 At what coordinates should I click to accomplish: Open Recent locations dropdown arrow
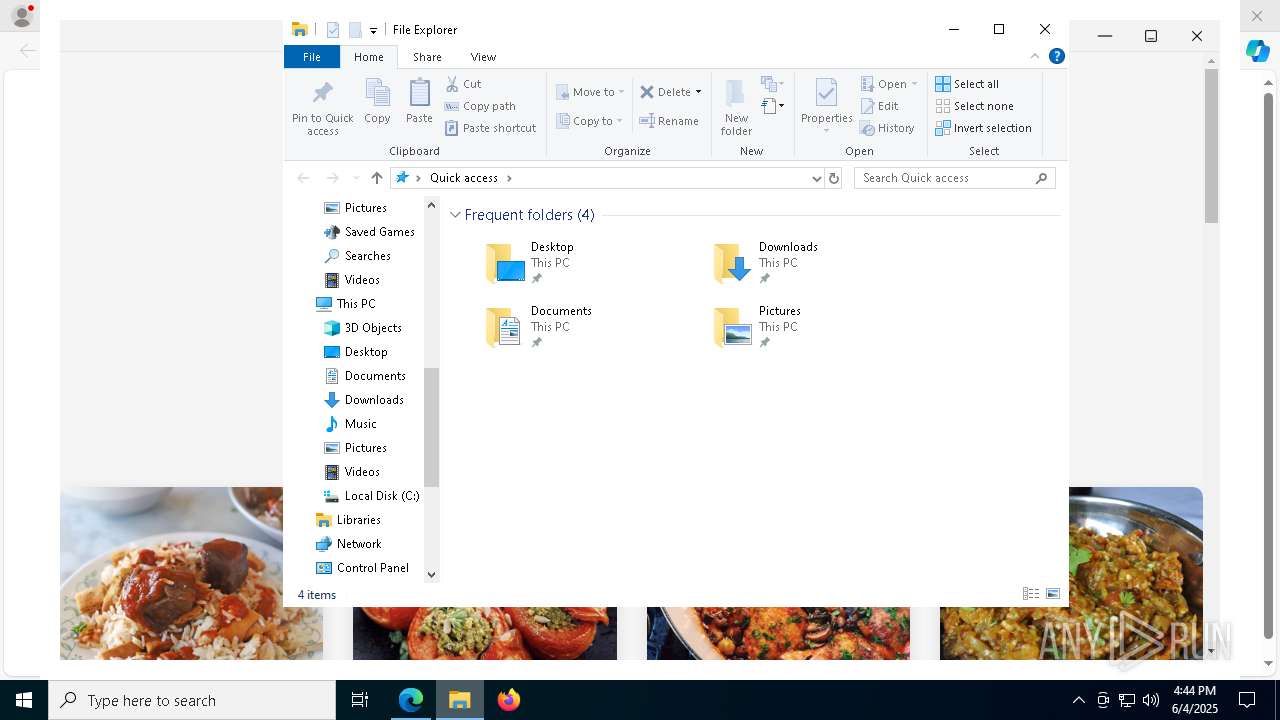pos(355,178)
